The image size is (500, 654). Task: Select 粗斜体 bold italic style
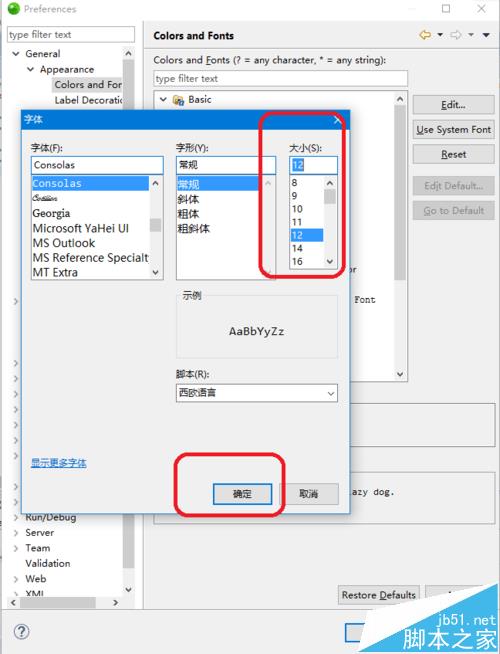217,229
